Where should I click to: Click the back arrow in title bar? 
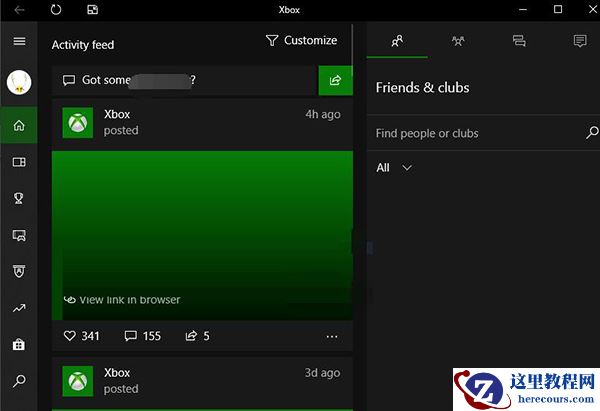click(19, 10)
